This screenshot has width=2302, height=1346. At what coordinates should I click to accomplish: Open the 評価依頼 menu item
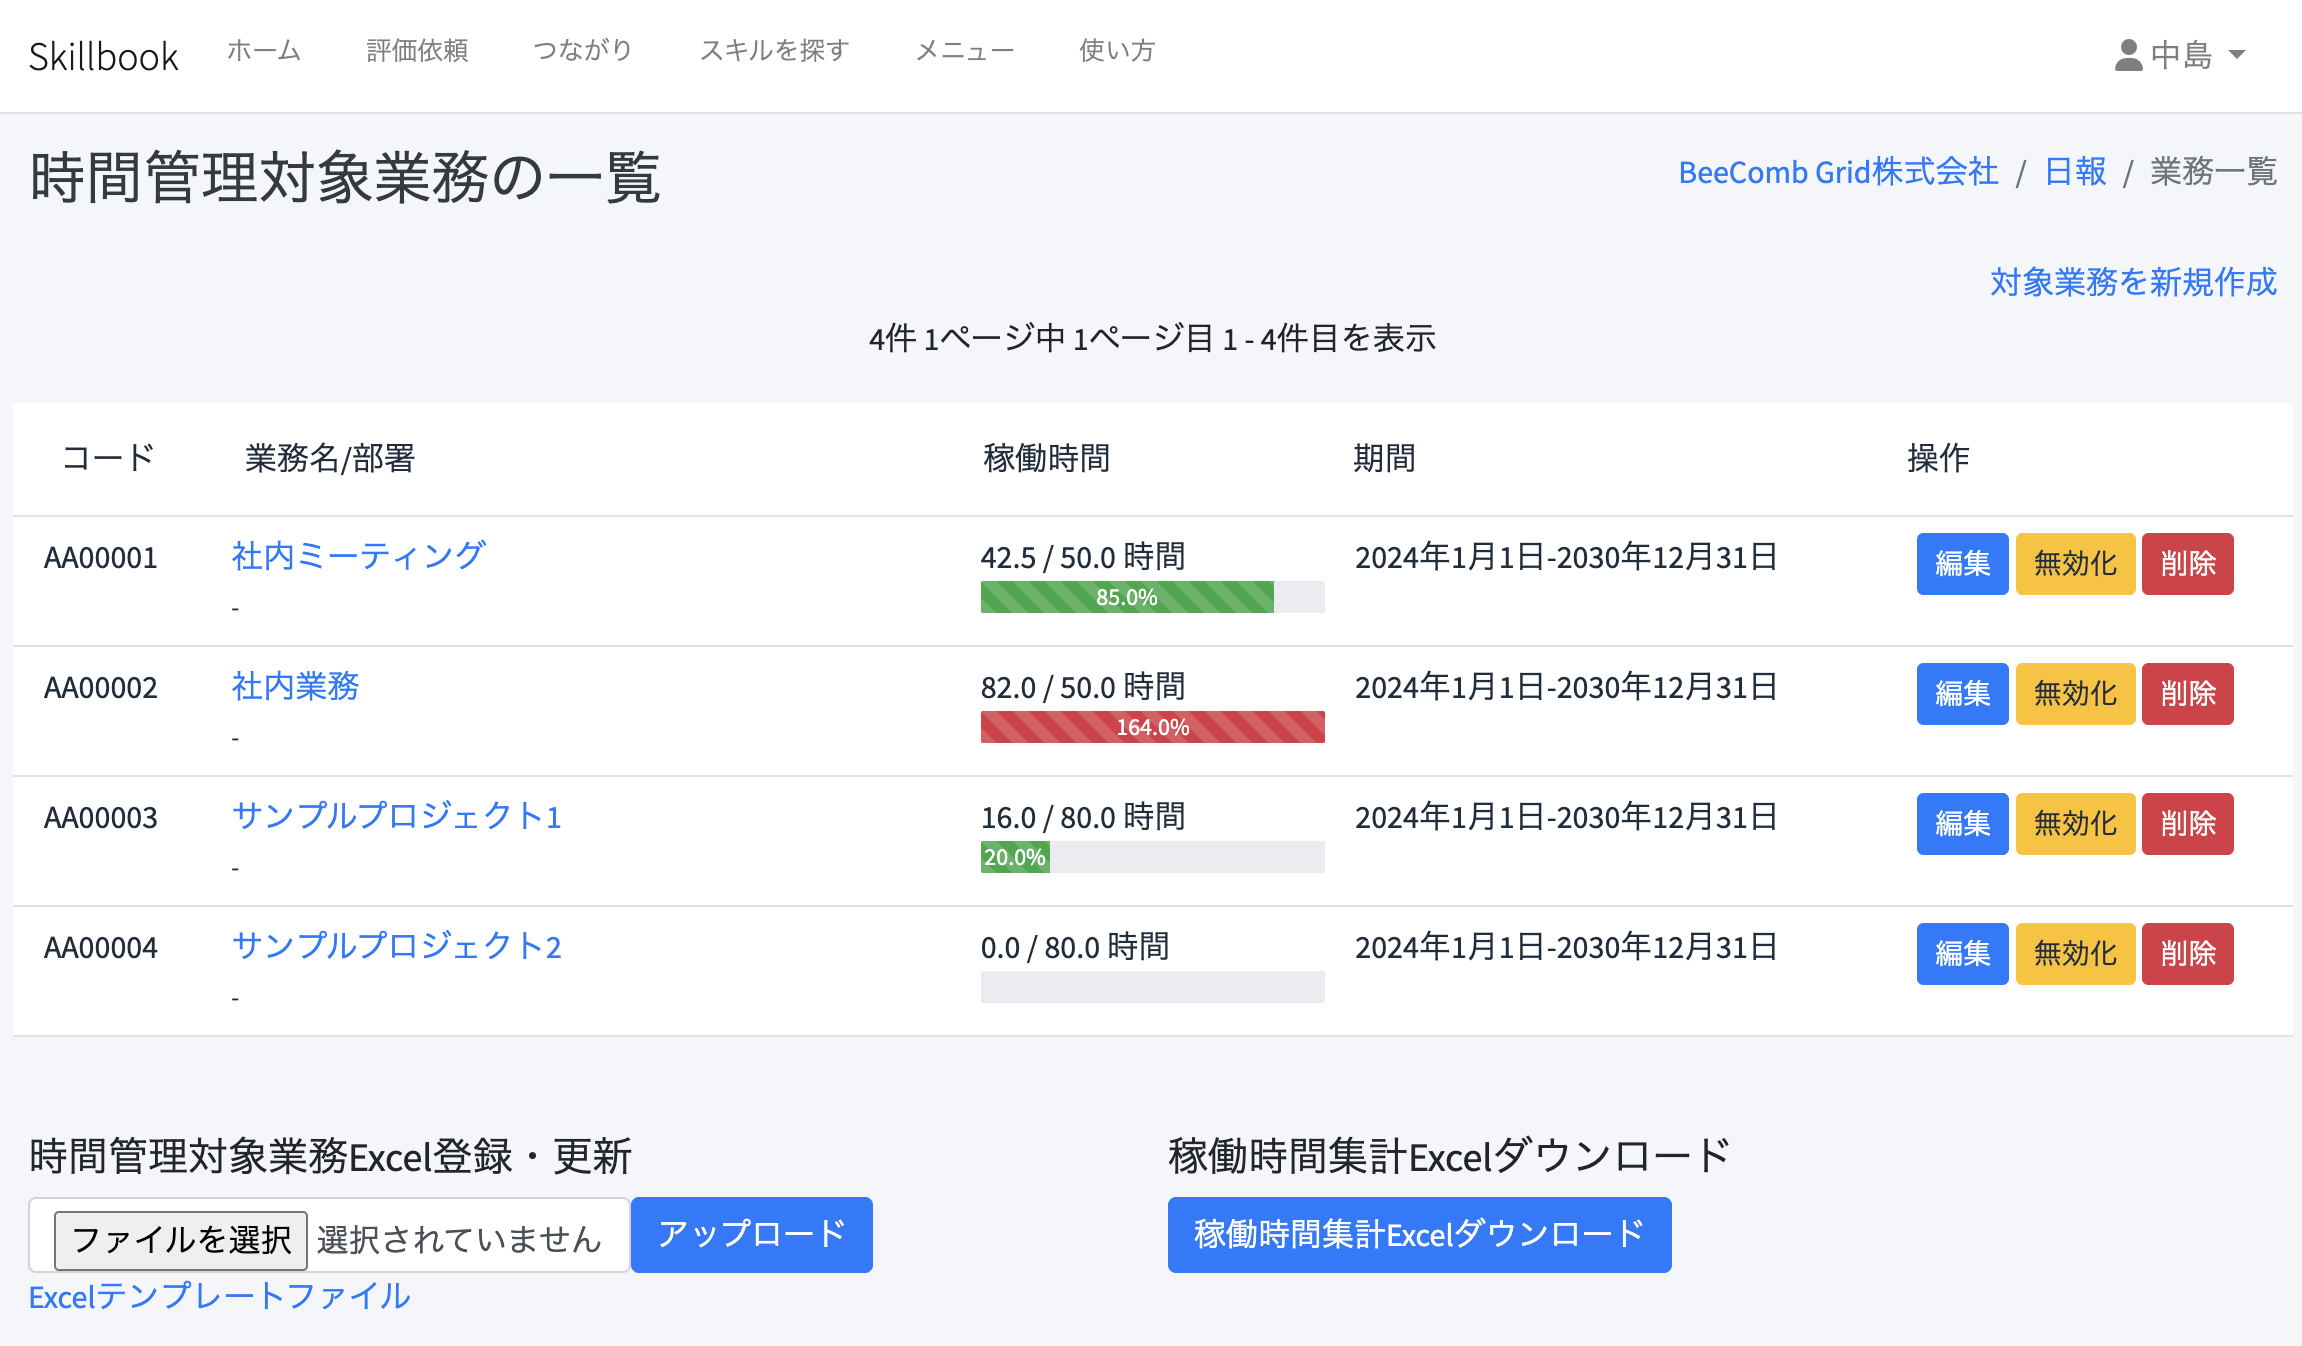pyautogui.click(x=417, y=51)
